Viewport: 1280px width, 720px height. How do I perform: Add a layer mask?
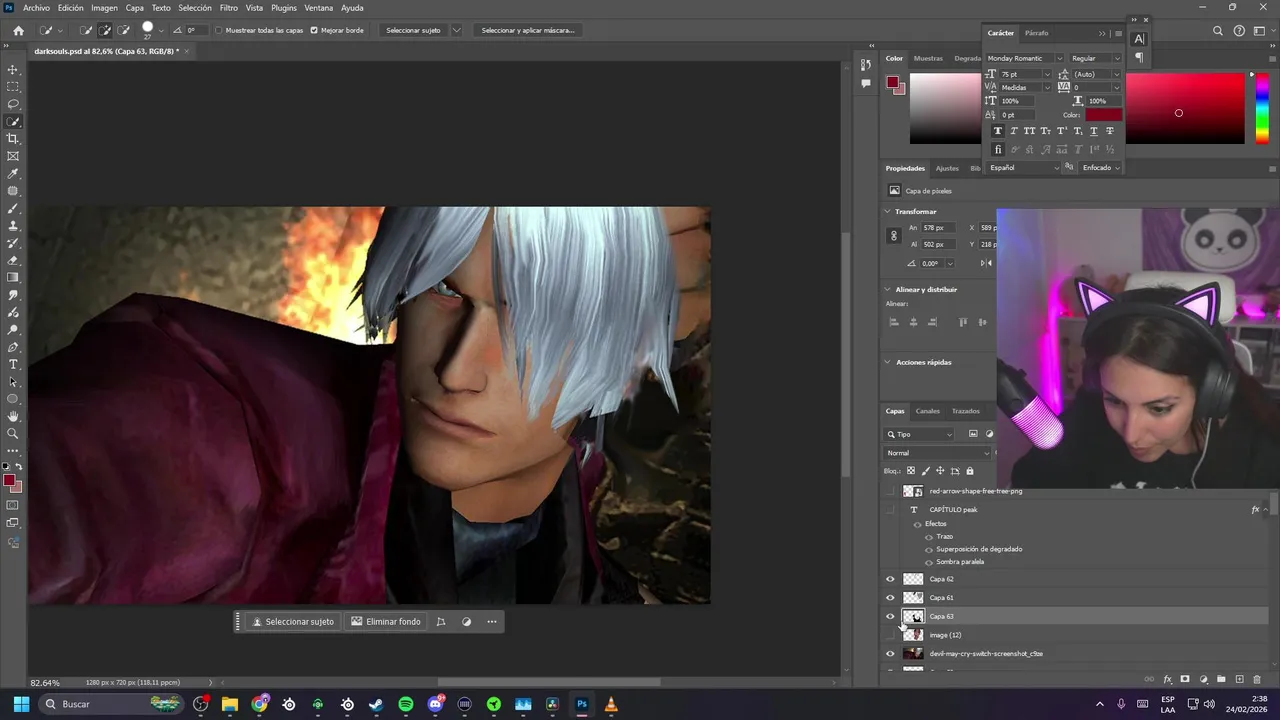click(1185, 680)
